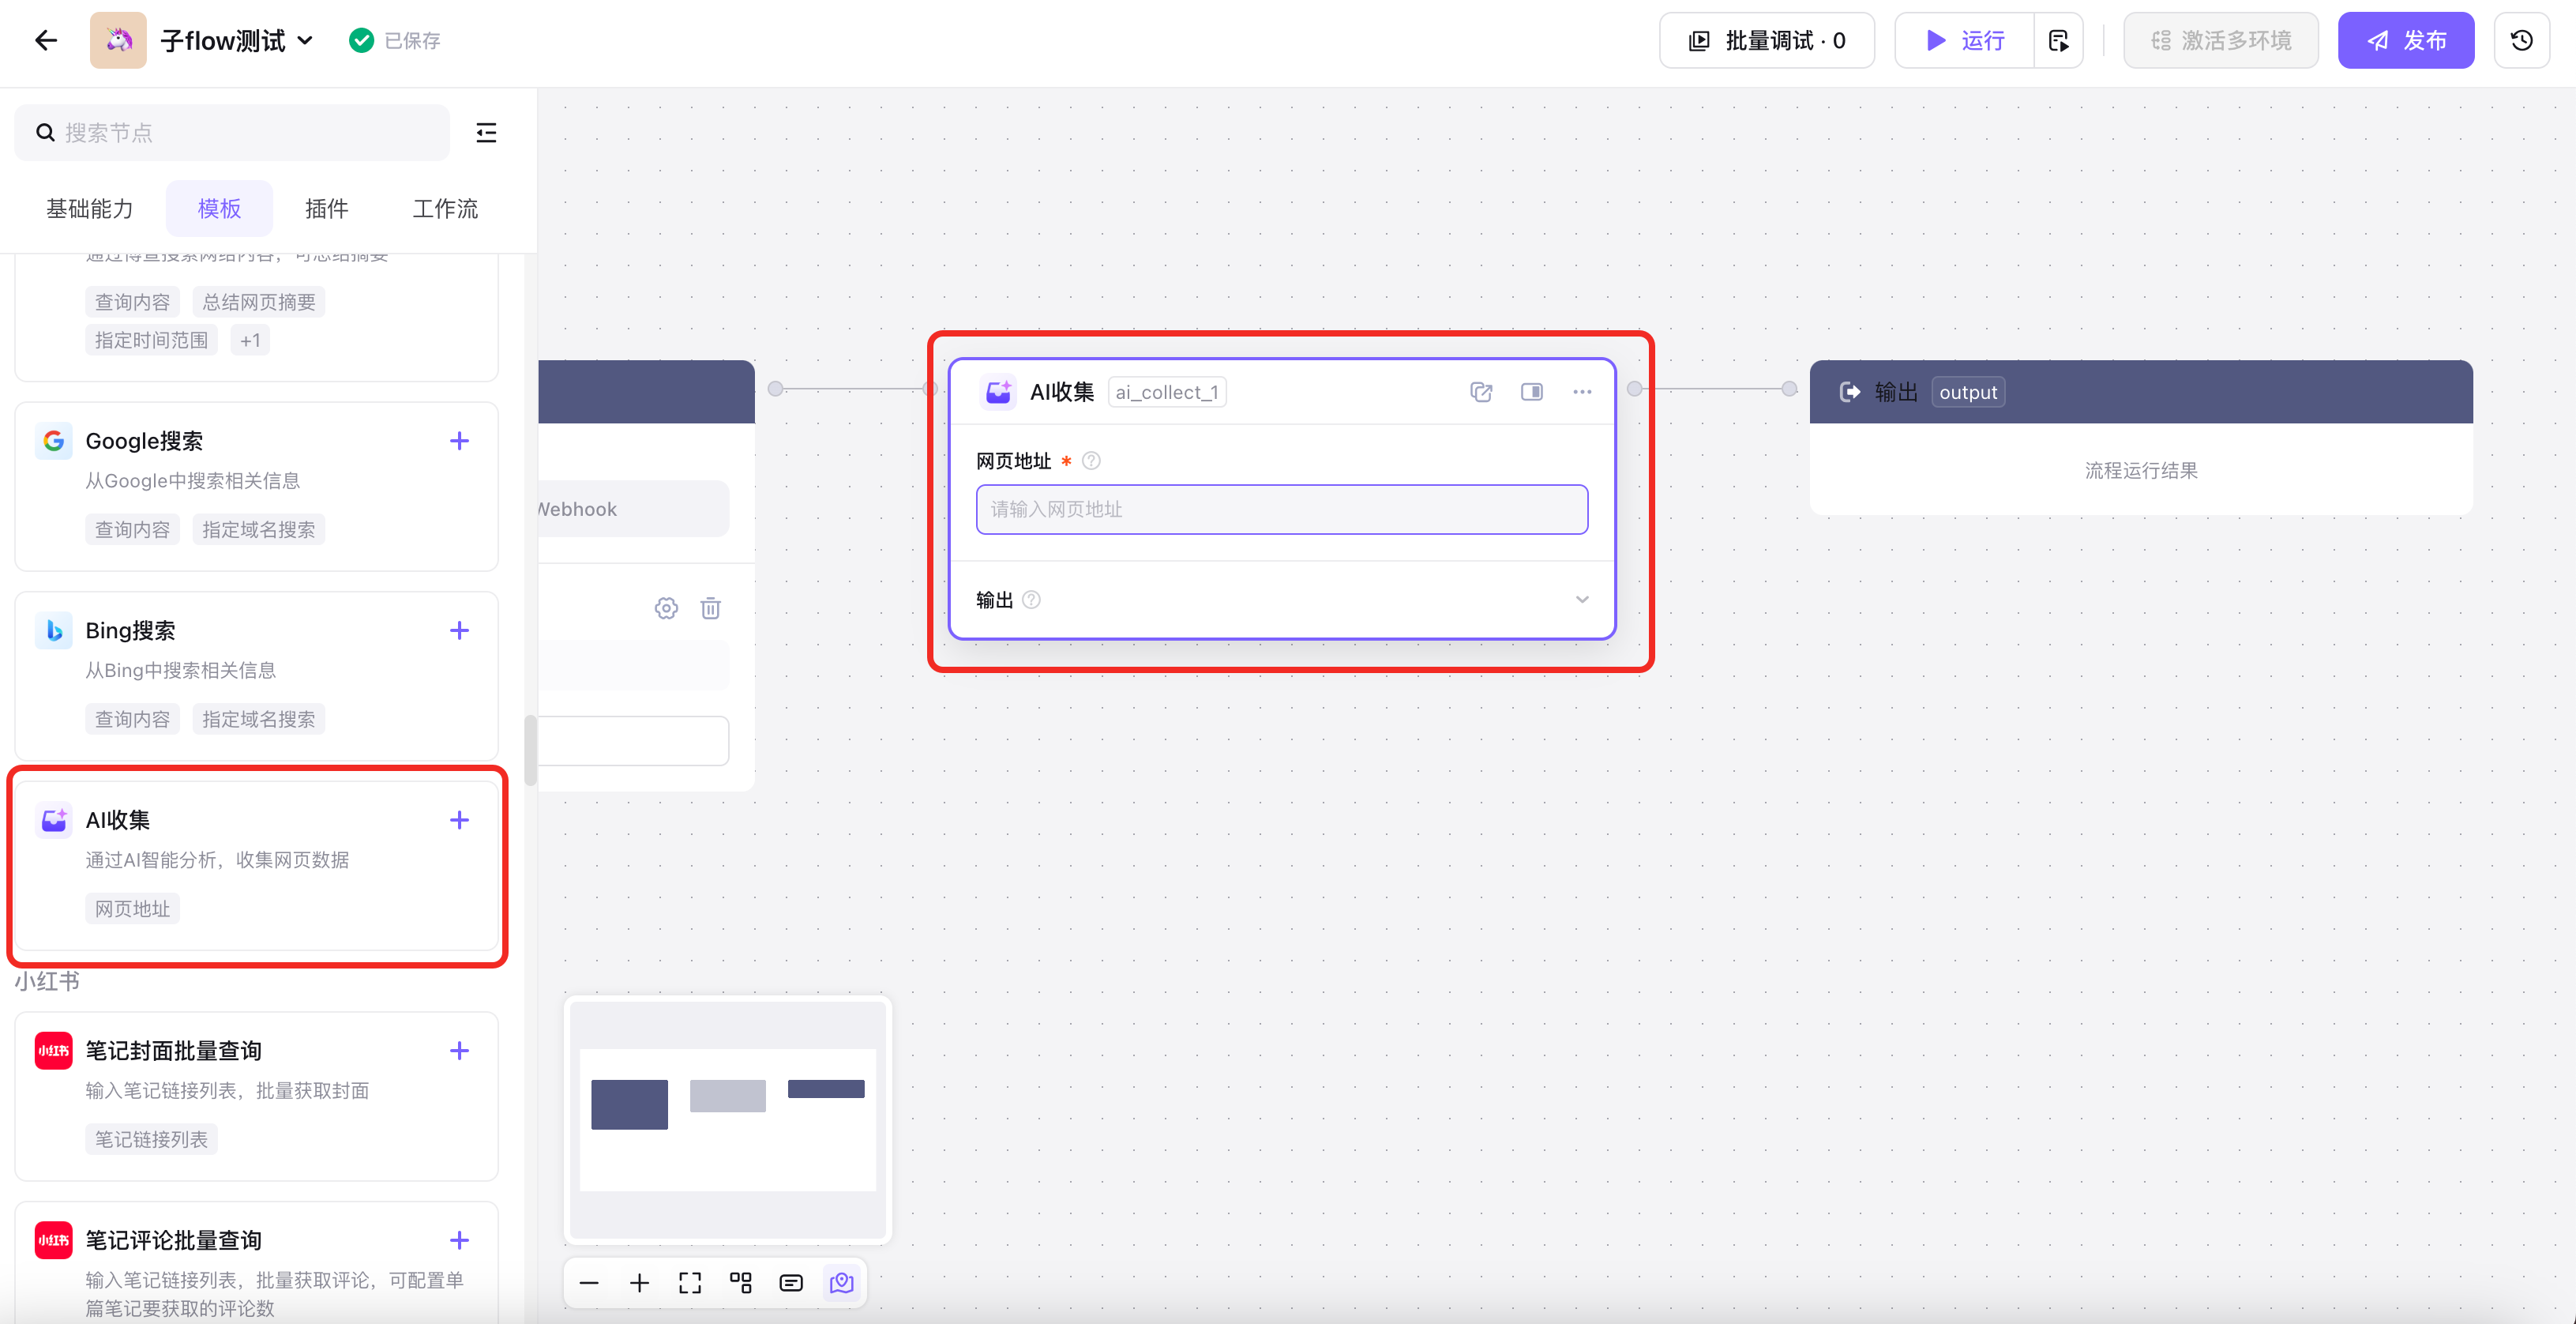Fit canvas to screen

coord(690,1283)
